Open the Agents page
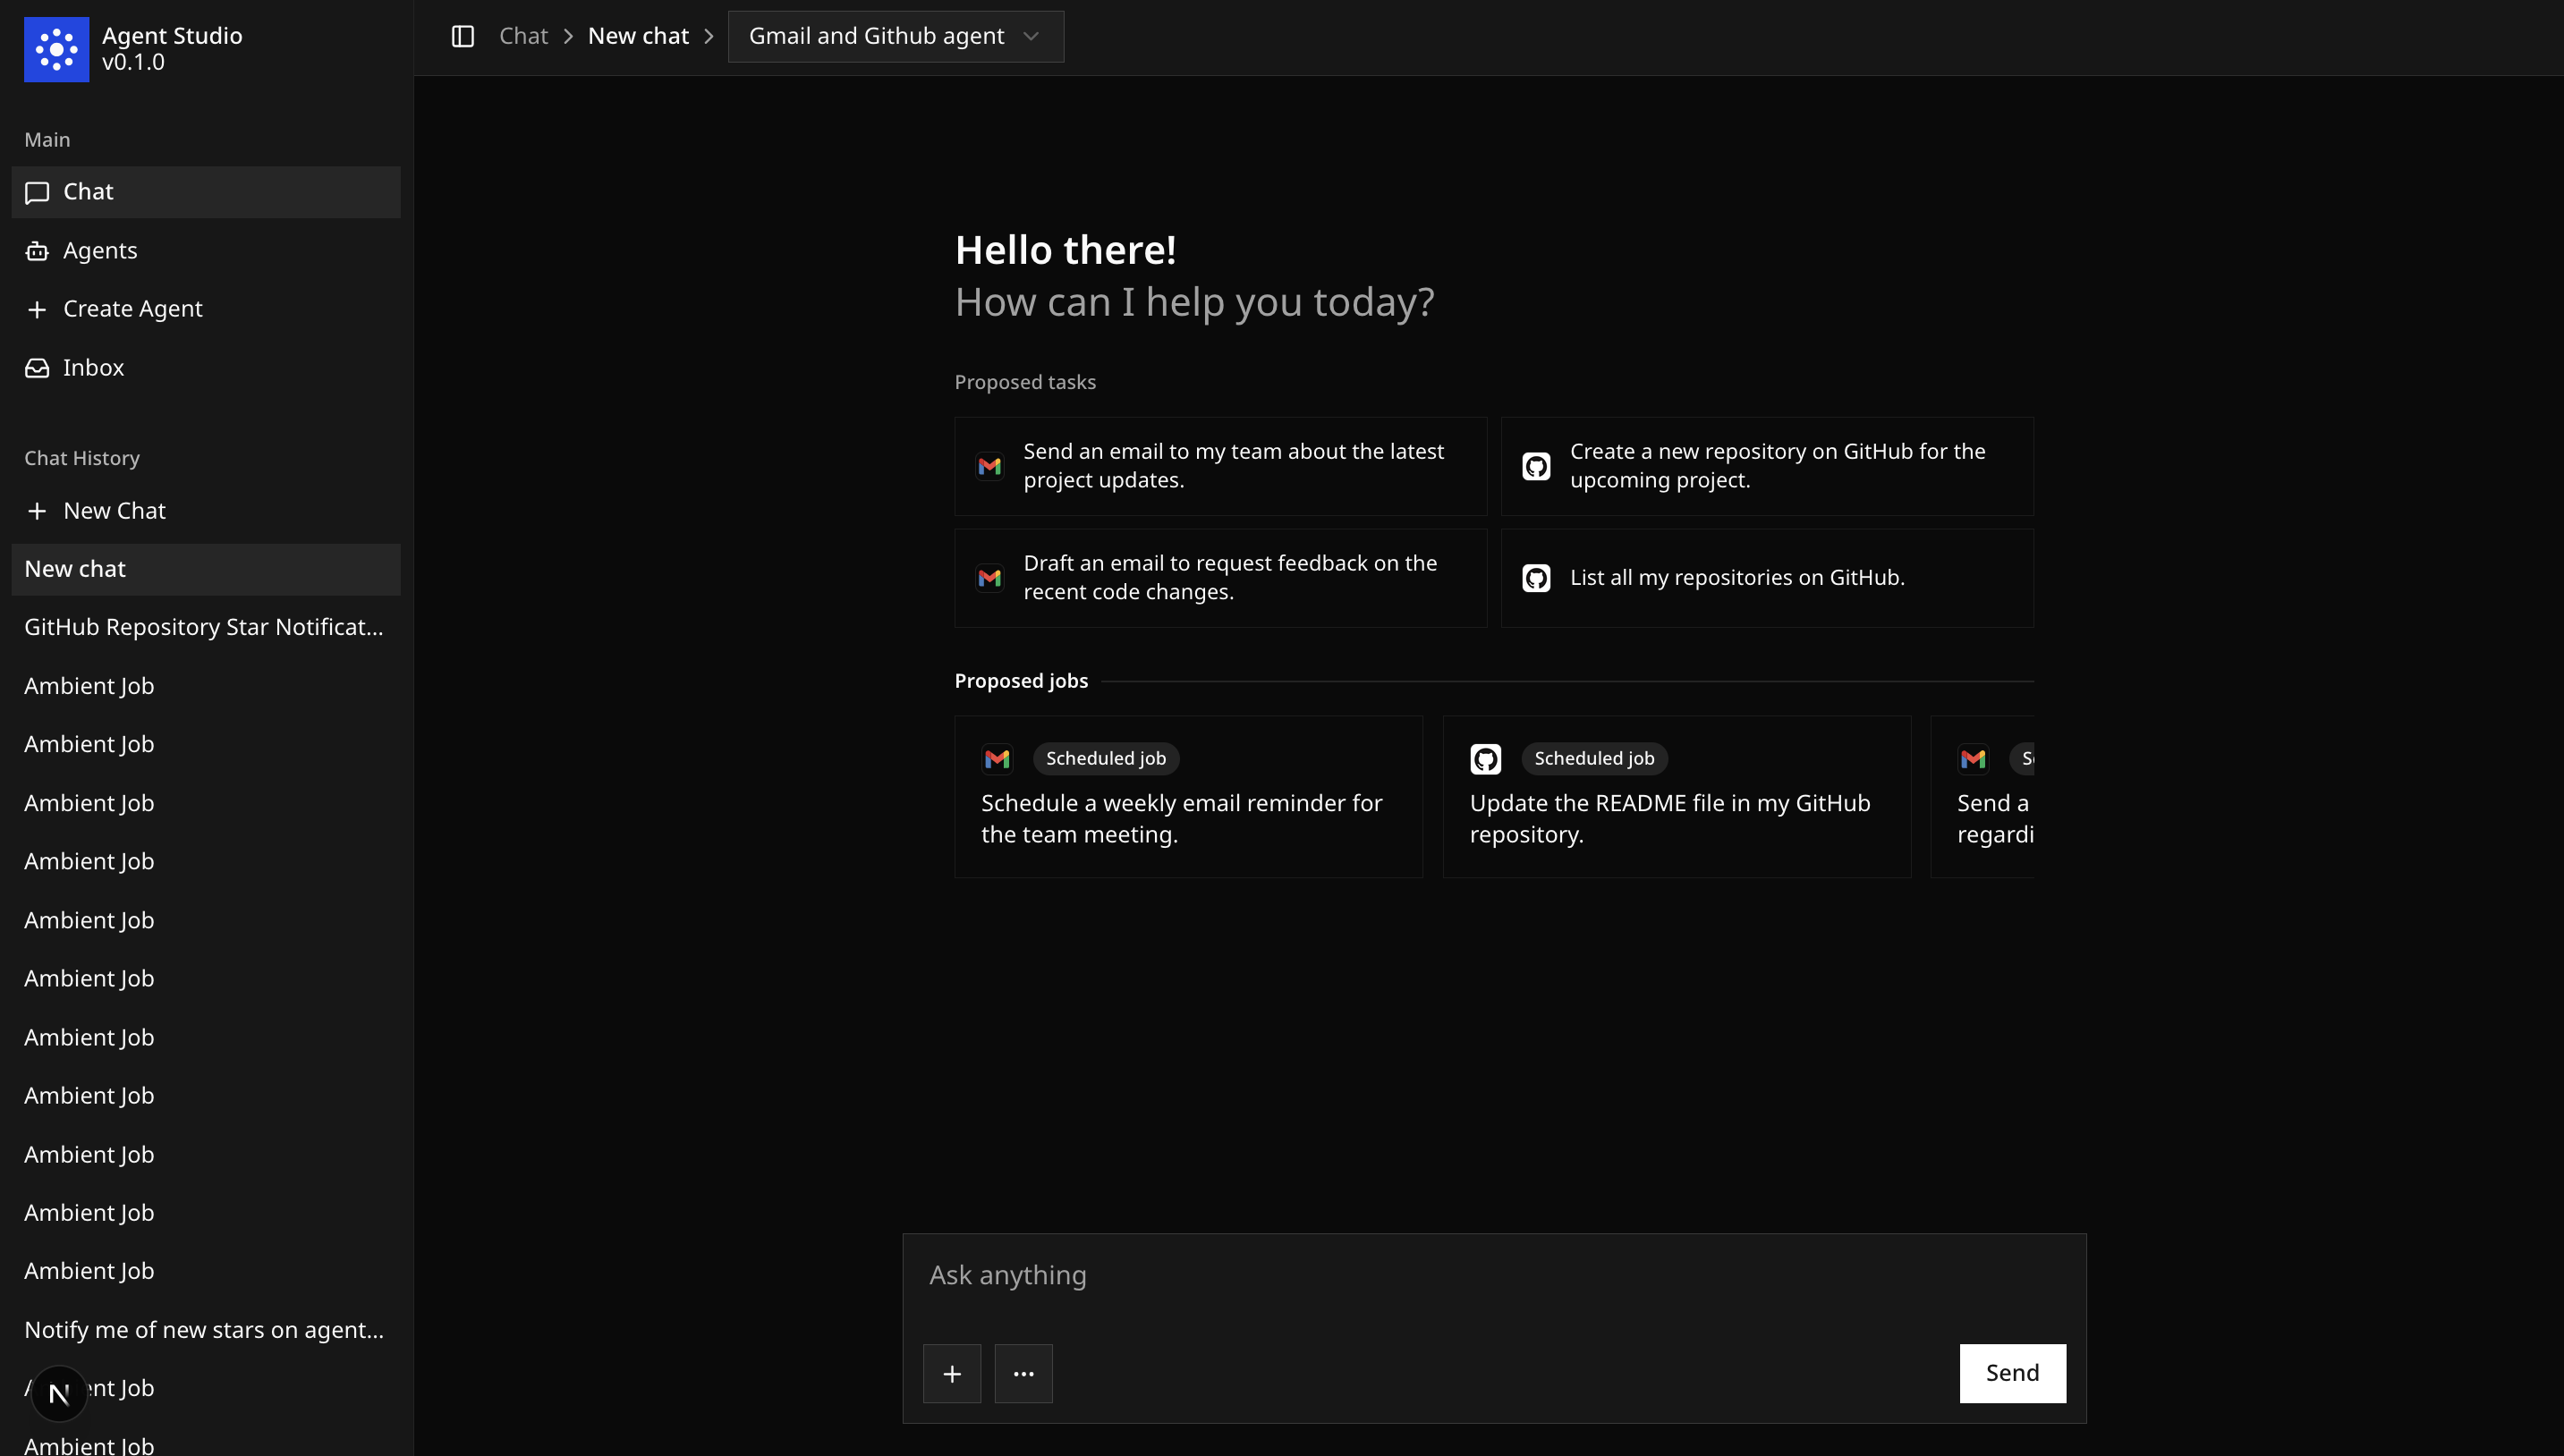The height and width of the screenshot is (1456, 2564). [100, 251]
